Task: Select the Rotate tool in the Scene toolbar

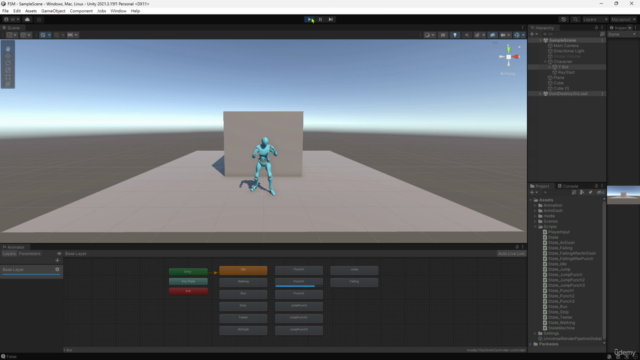Action: 8,63
